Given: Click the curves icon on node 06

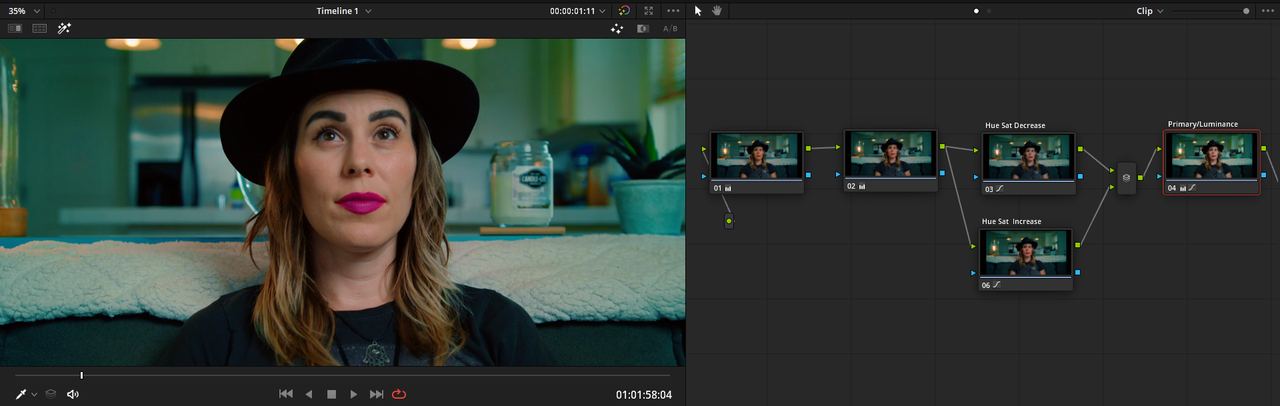Looking at the screenshot, I should (996, 285).
